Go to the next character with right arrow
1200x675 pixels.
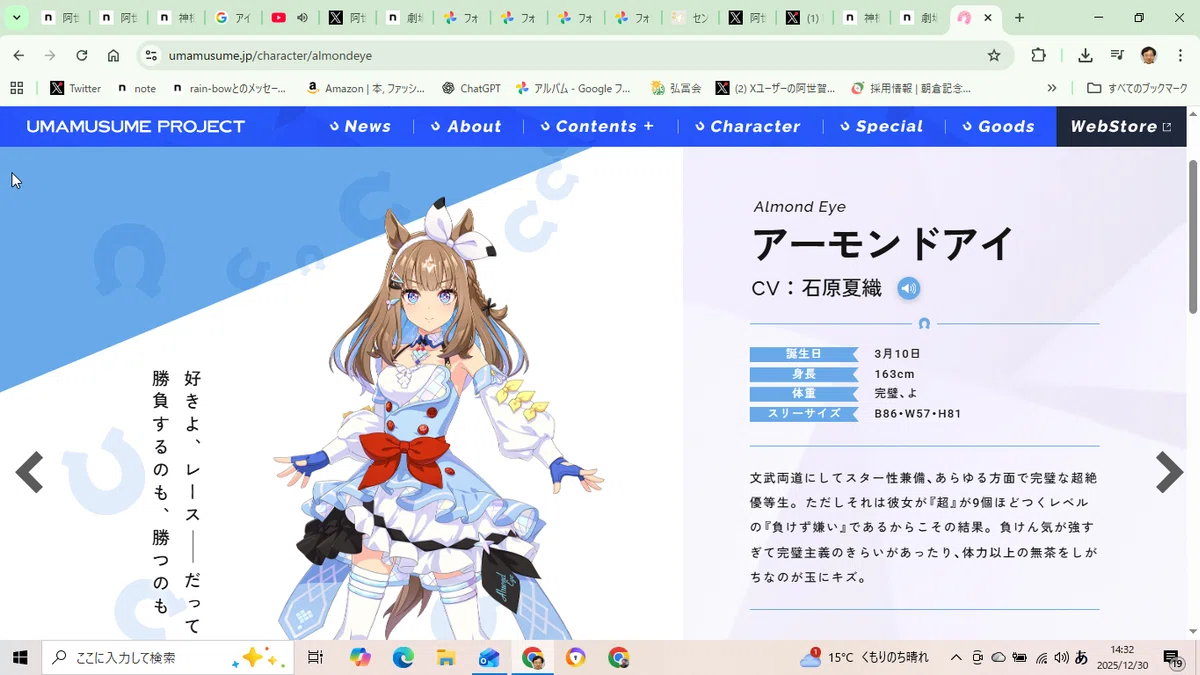pyautogui.click(x=1169, y=473)
